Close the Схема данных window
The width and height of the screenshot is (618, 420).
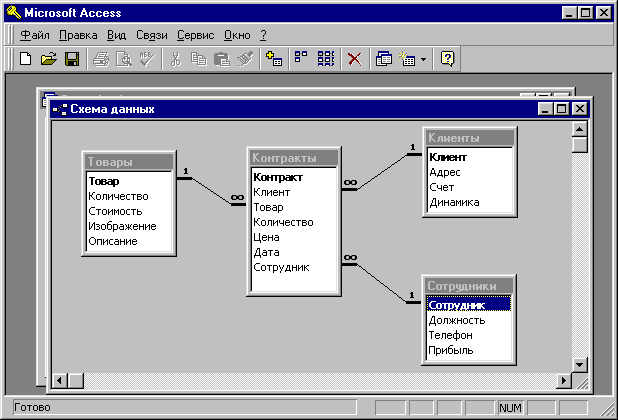pyautogui.click(x=580, y=109)
